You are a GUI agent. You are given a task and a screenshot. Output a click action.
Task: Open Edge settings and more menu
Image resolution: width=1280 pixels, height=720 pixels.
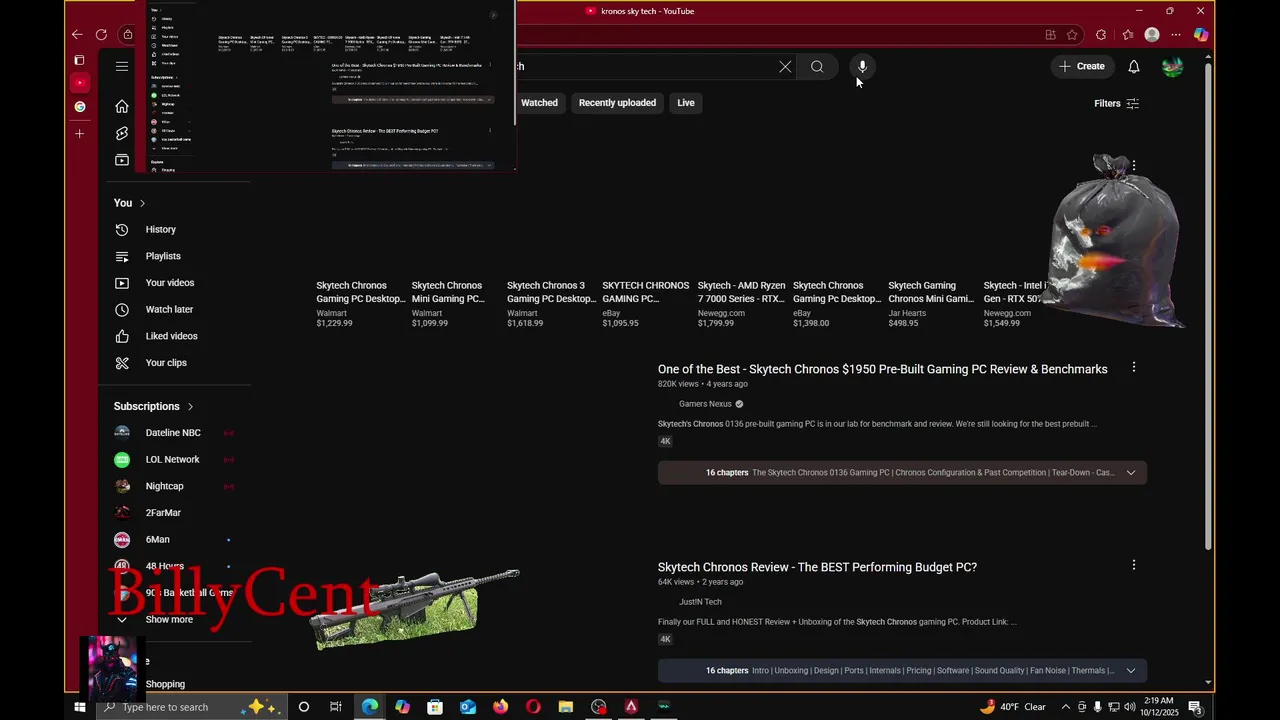pyautogui.click(x=1176, y=34)
